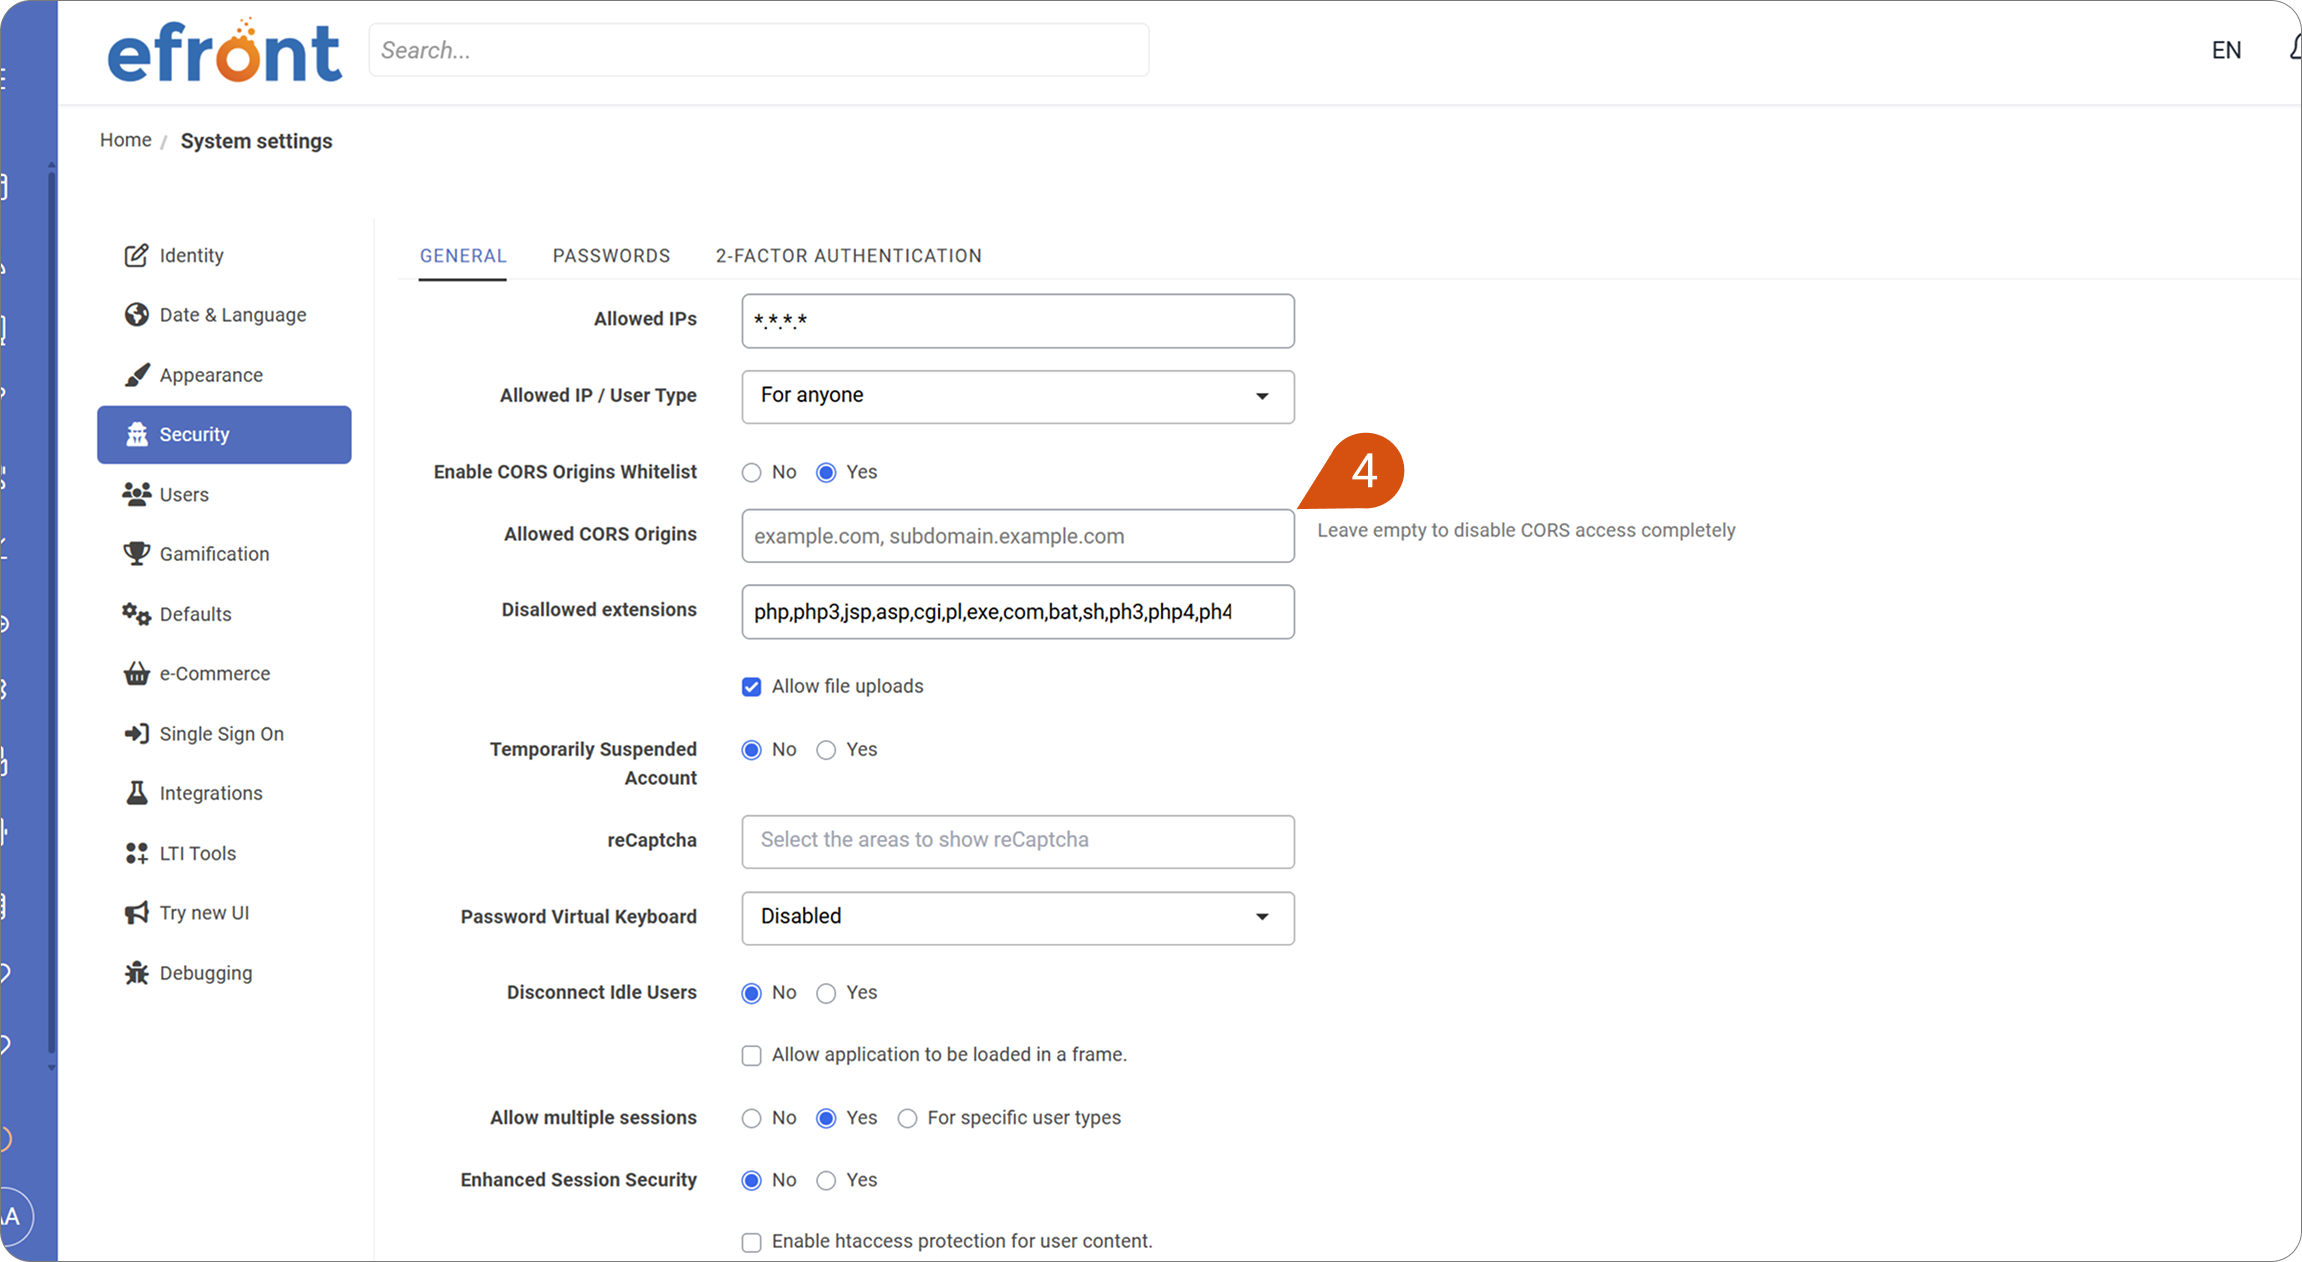Viewport: 2302px width, 1262px height.
Task: Click the Allowed CORS Origins input
Action: [1018, 536]
